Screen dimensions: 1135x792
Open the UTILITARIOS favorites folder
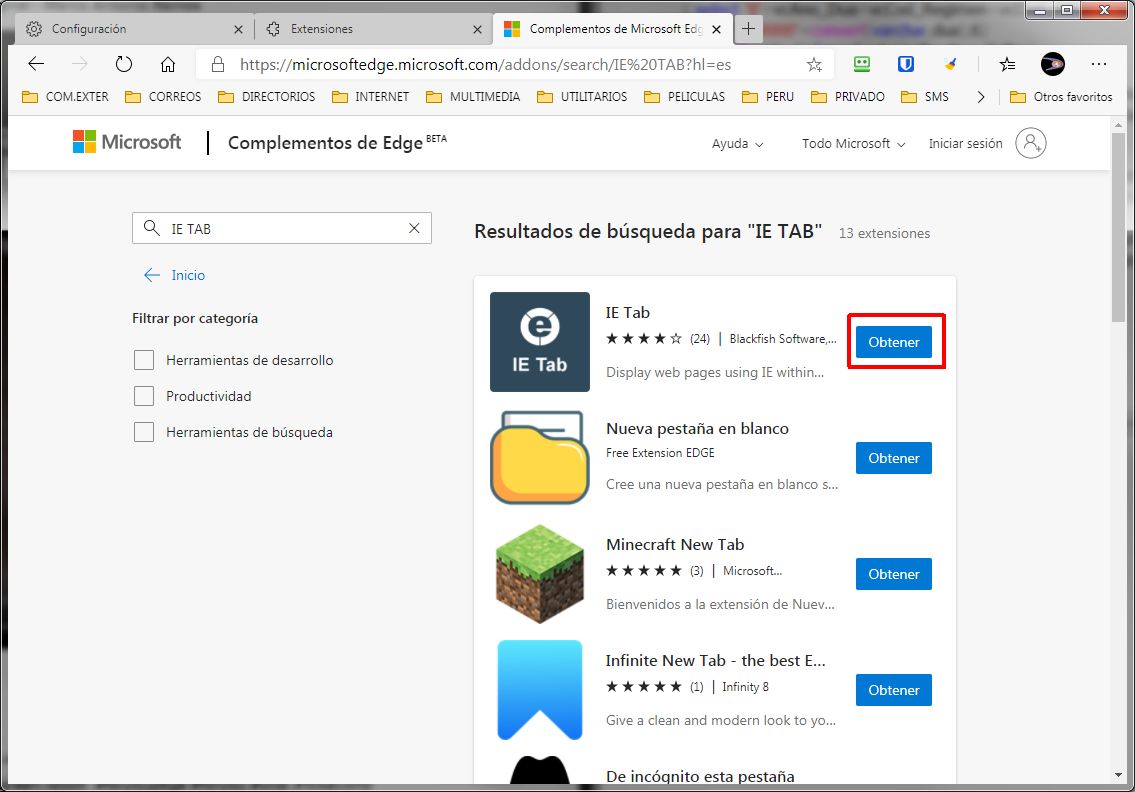(582, 97)
